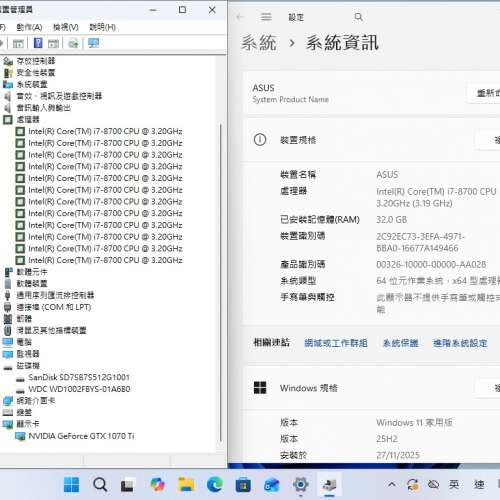Click the chip icon beside 韌體
Screen dimensions: 500x500
pyautogui.click(x=8, y=319)
